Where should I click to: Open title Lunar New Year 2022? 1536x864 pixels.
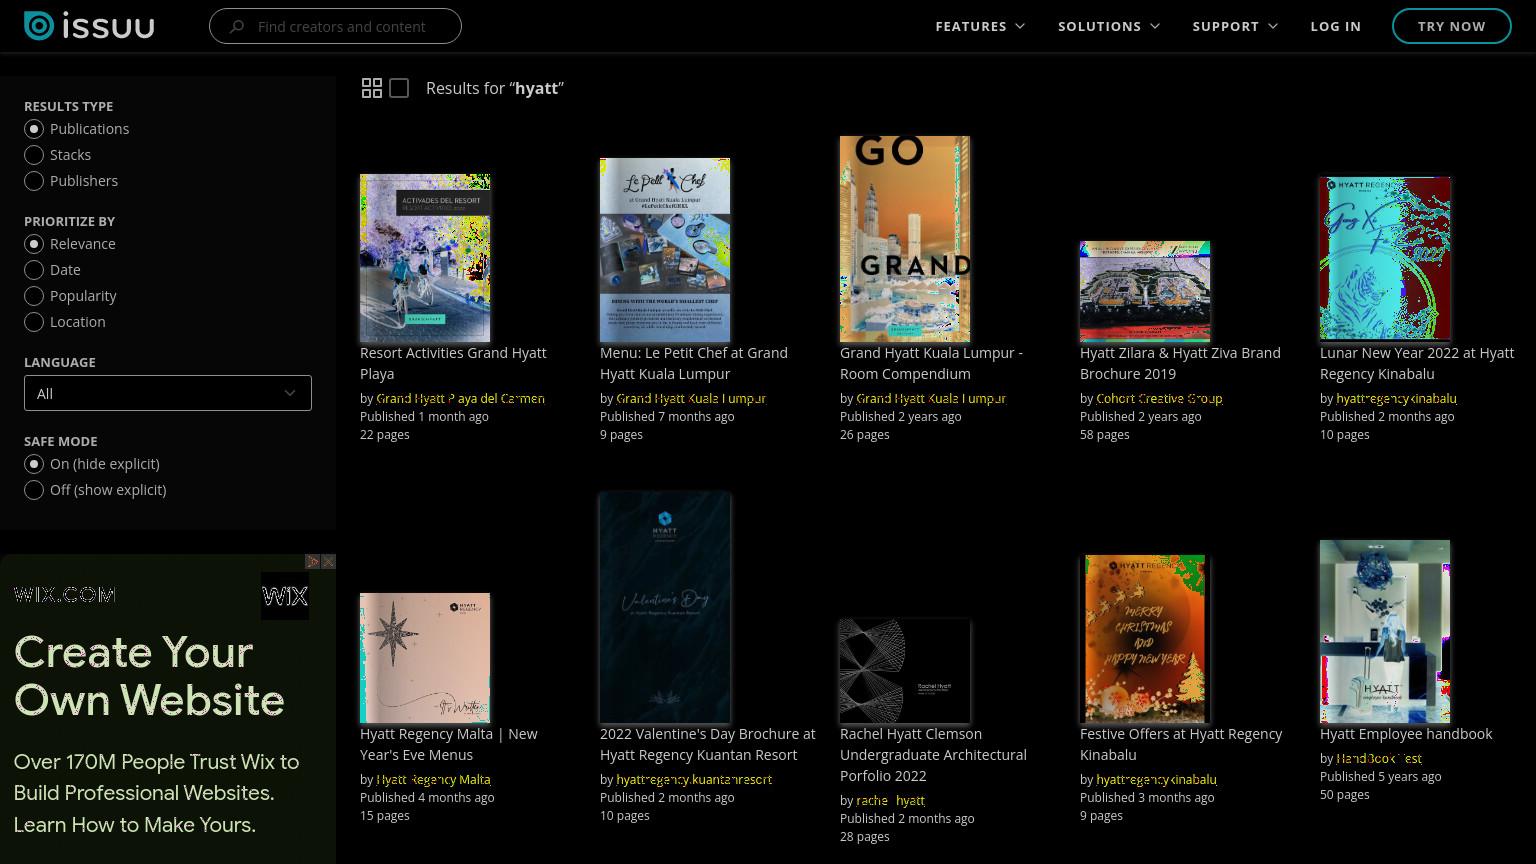click(x=1417, y=363)
